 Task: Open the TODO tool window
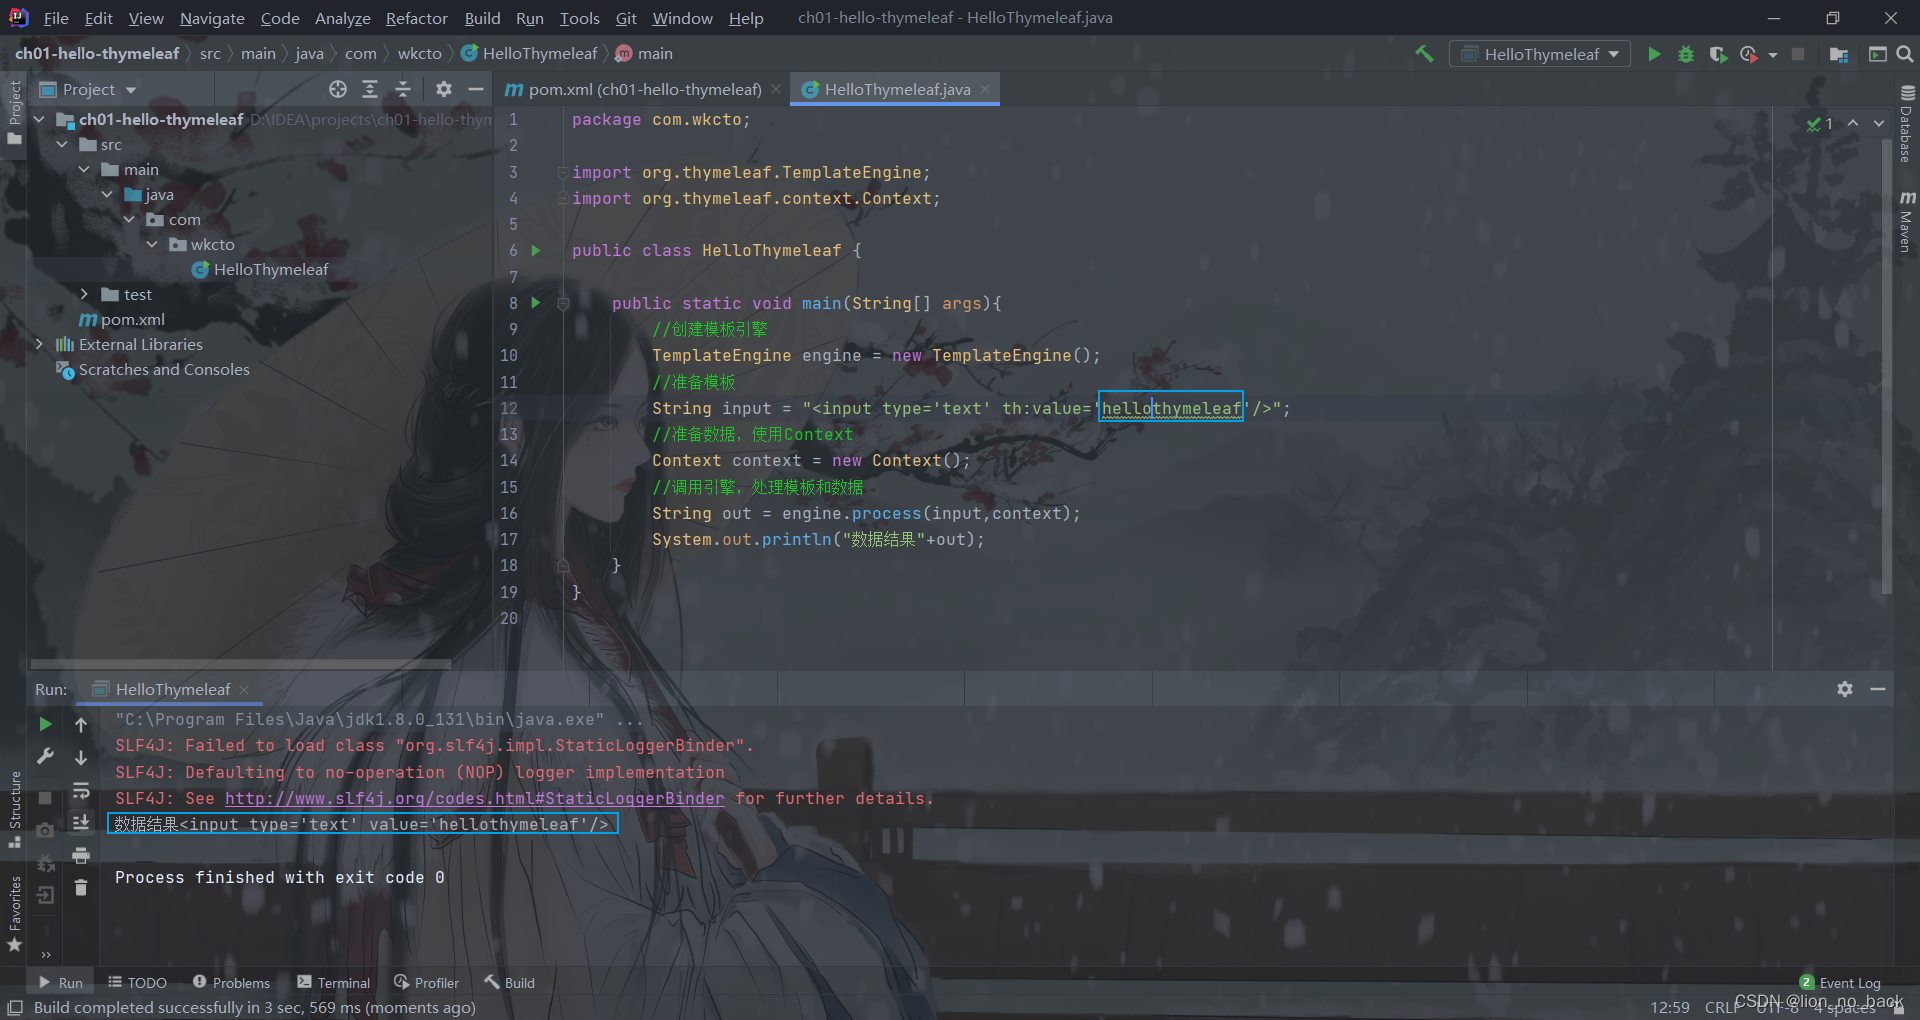point(137,983)
